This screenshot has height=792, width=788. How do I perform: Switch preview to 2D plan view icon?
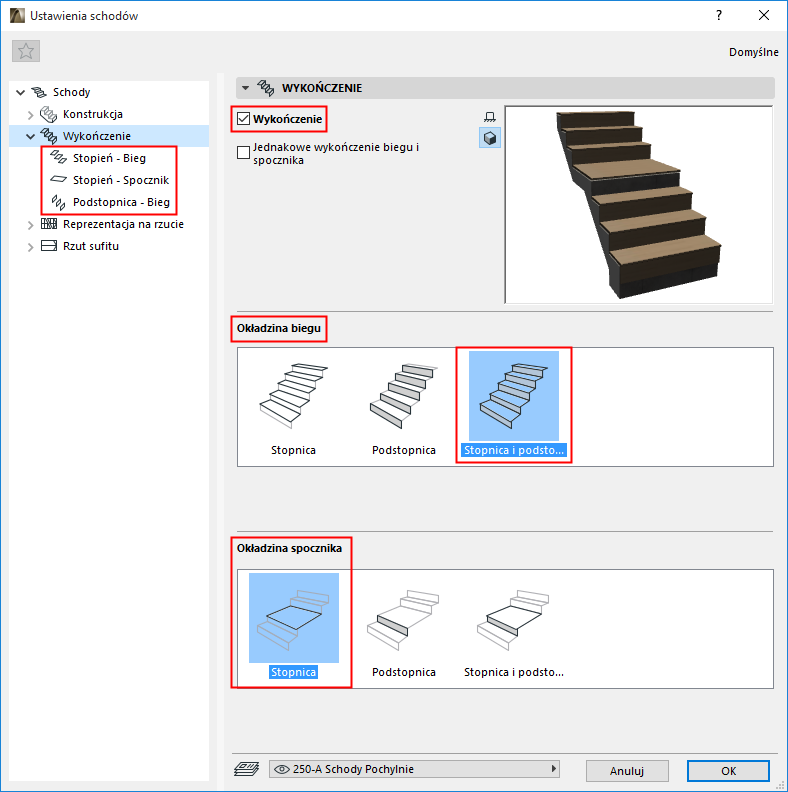(489, 117)
